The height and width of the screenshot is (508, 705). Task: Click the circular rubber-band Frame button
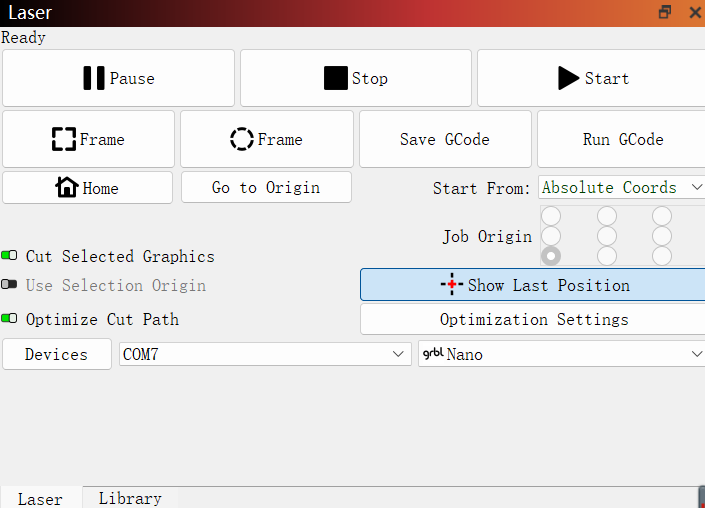[266, 139]
